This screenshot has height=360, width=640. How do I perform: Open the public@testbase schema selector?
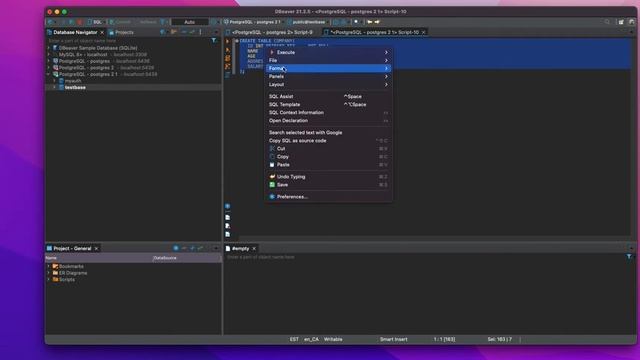(x=307, y=22)
